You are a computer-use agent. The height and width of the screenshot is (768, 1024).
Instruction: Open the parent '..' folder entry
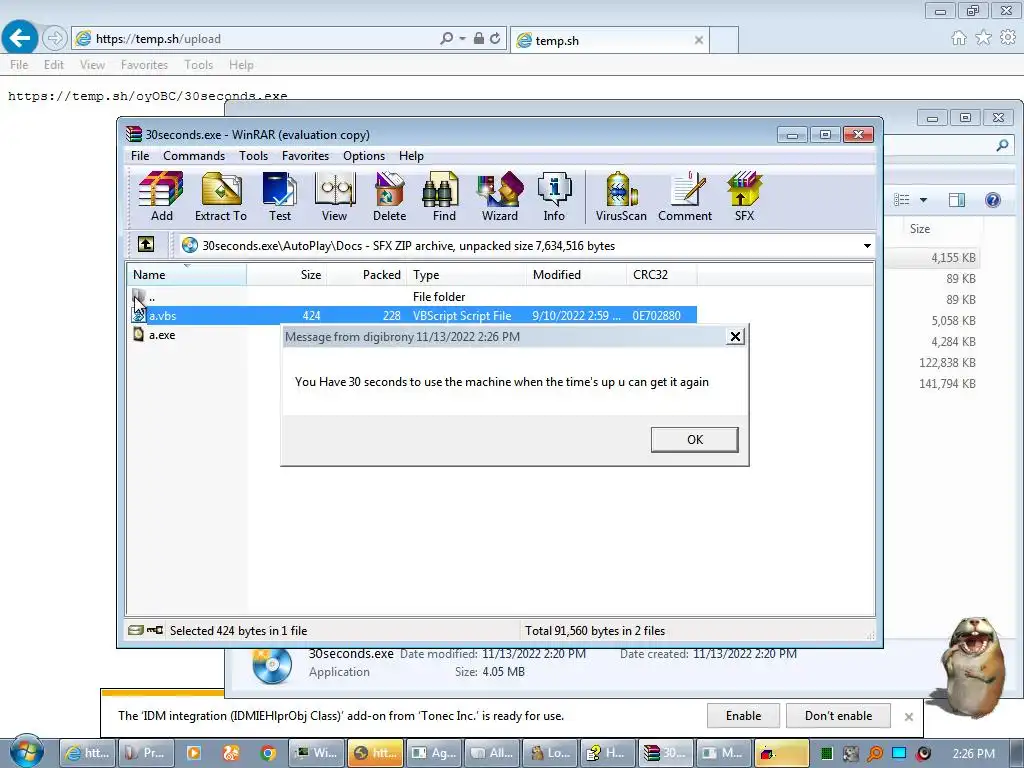[144, 296]
